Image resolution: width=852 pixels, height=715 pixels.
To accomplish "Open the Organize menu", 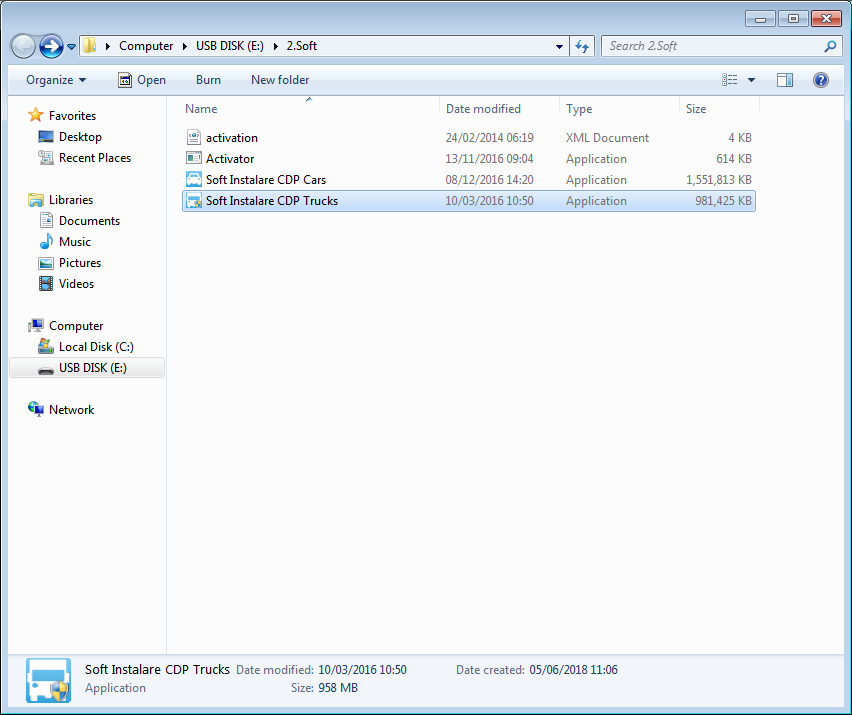I will click(56, 80).
